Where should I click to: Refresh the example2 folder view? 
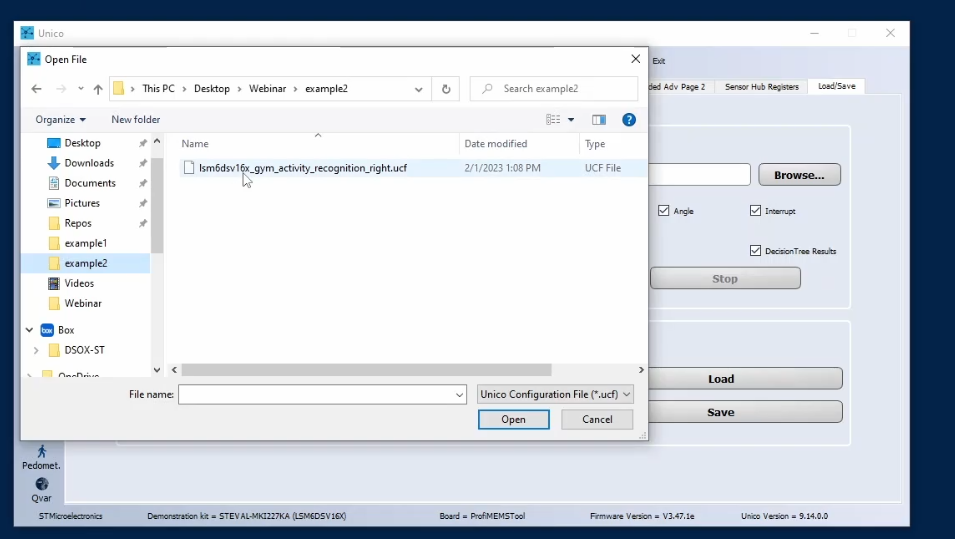pos(446,89)
